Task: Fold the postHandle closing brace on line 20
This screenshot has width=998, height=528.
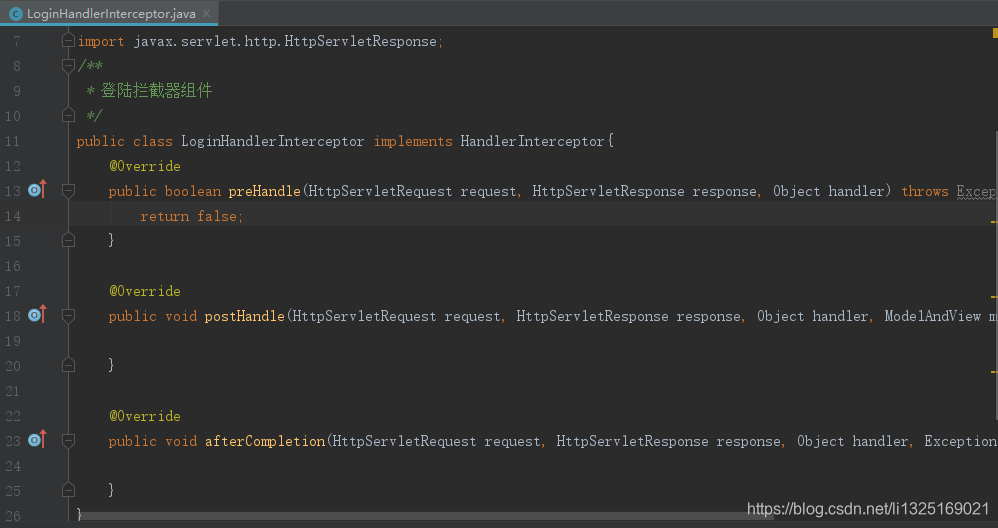Action: pyautogui.click(x=68, y=365)
